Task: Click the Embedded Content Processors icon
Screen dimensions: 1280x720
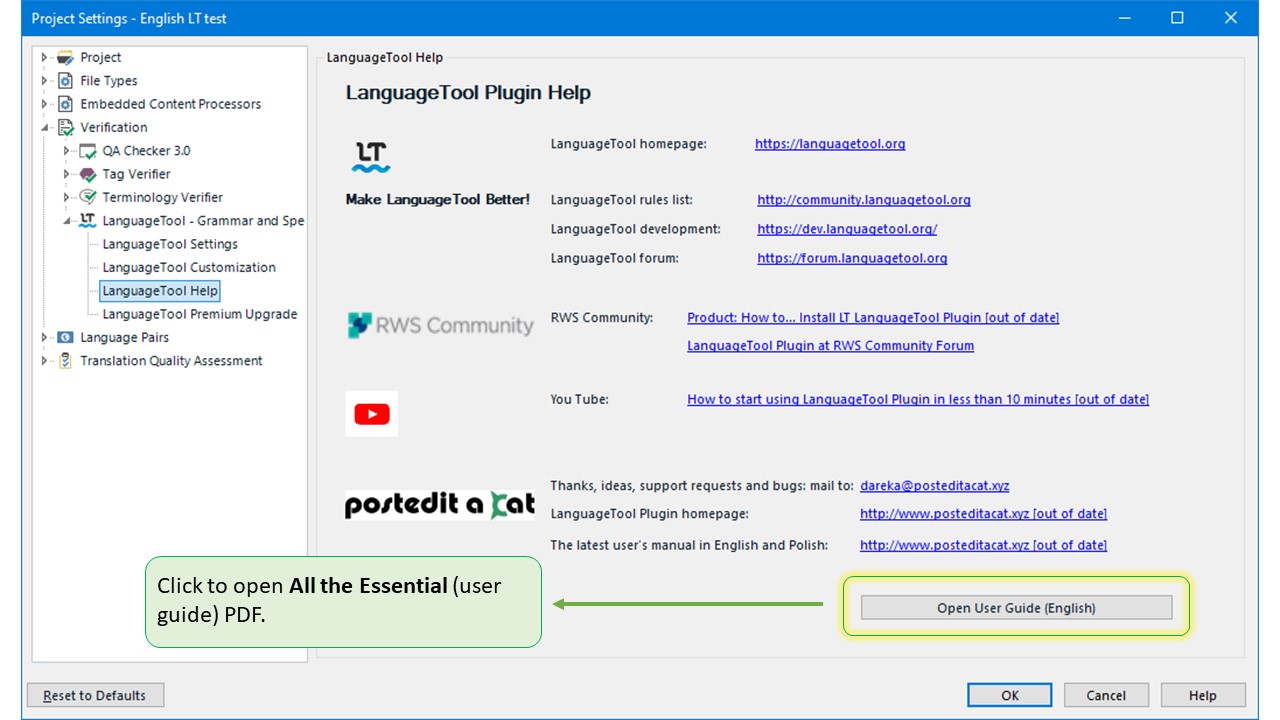Action: coord(66,104)
